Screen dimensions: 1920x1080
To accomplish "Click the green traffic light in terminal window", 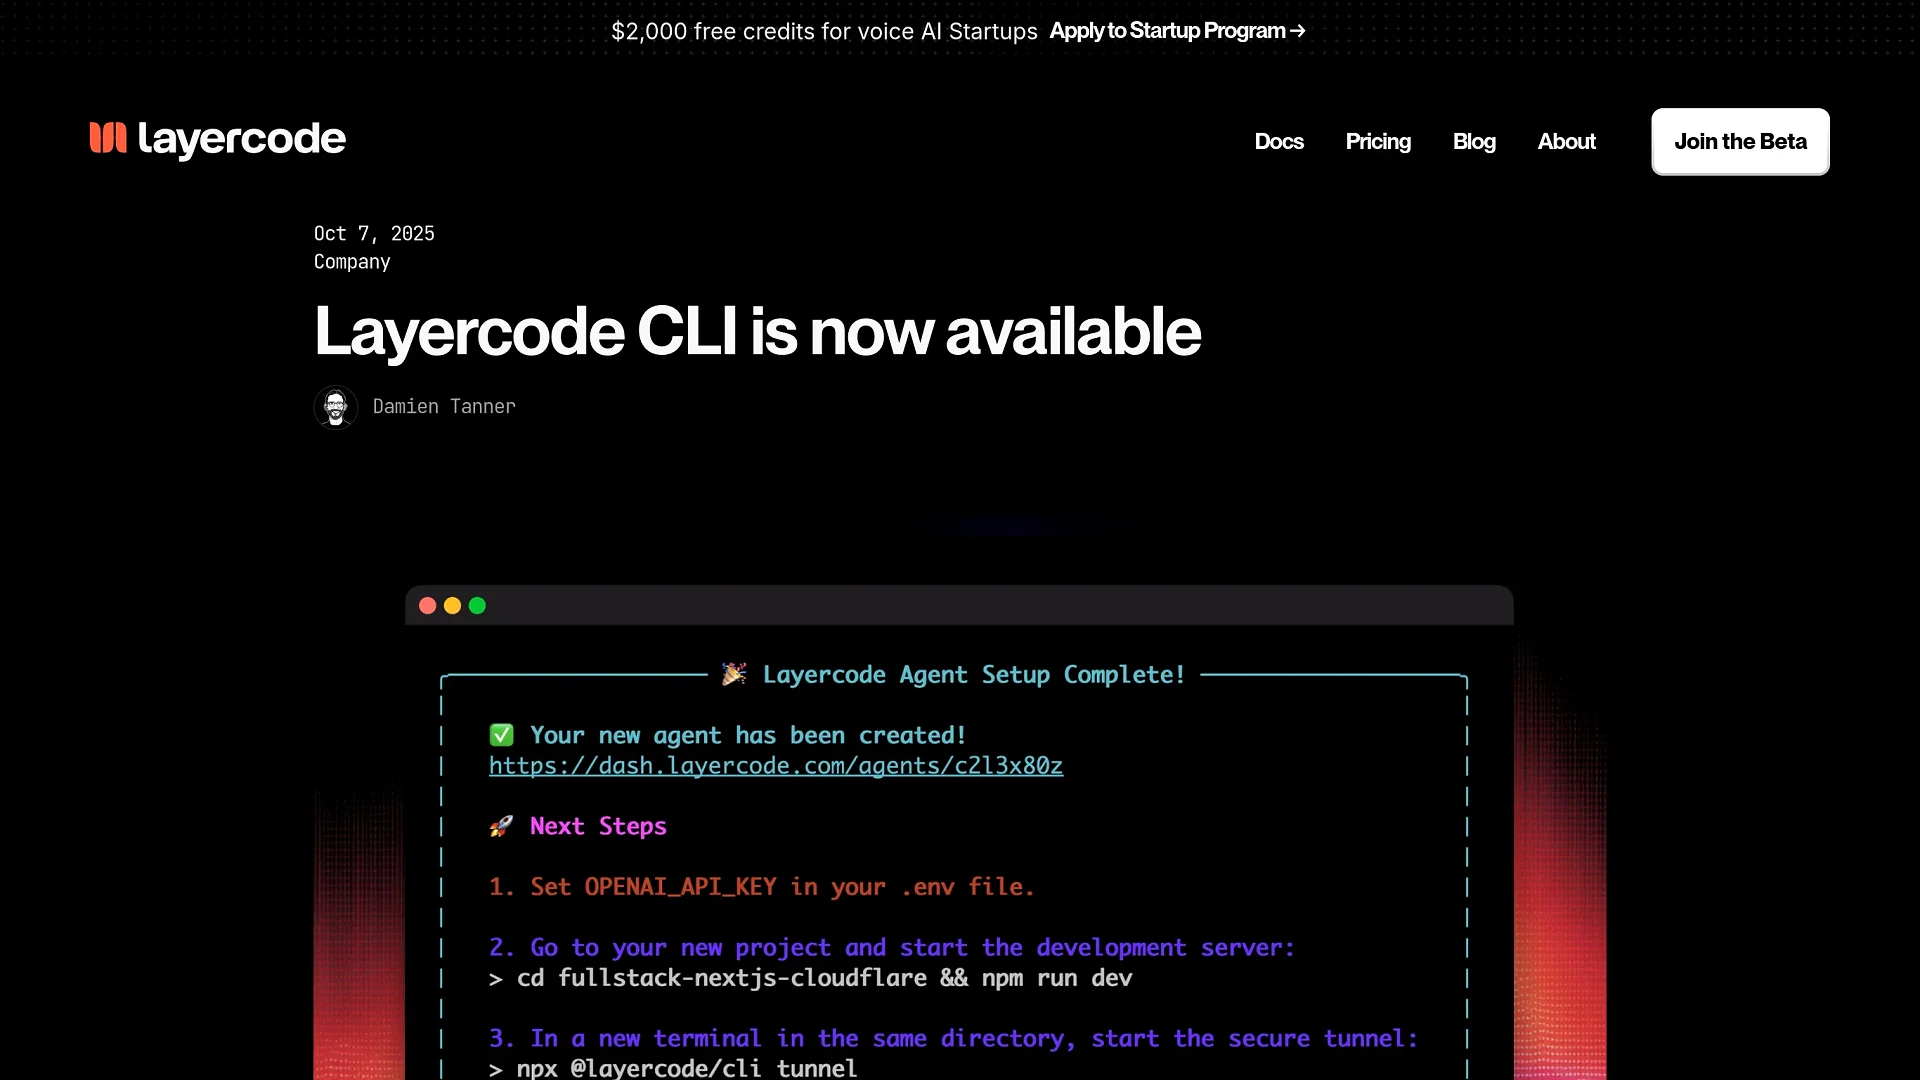I will (x=477, y=605).
